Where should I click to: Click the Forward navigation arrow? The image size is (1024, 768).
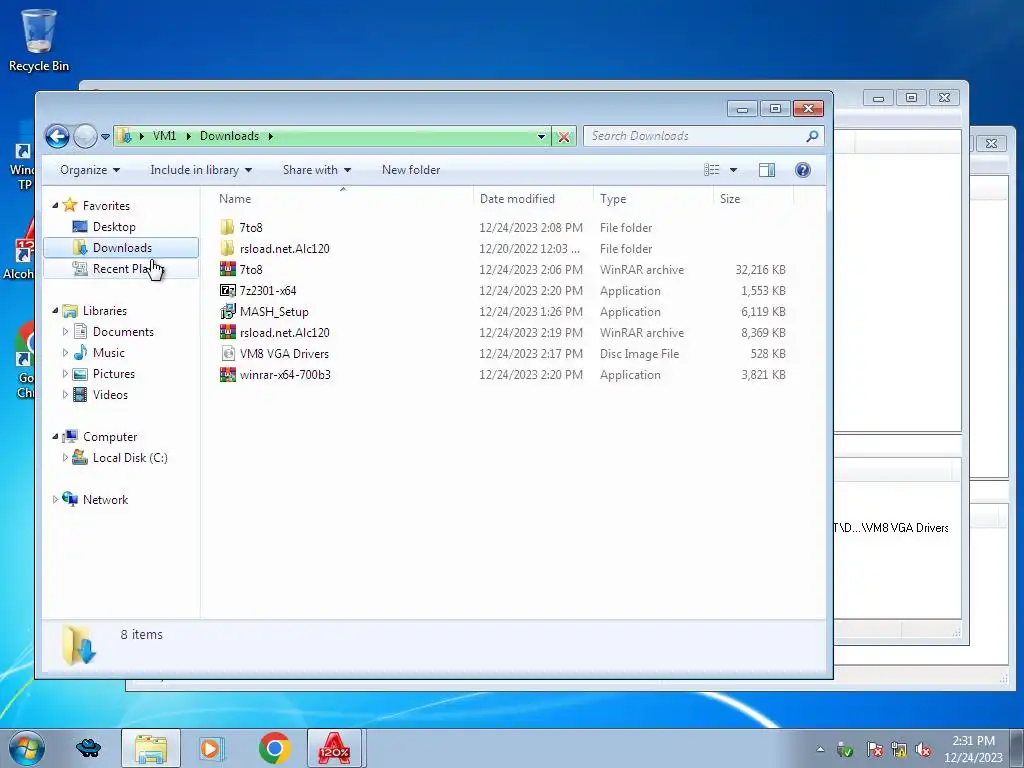86,136
